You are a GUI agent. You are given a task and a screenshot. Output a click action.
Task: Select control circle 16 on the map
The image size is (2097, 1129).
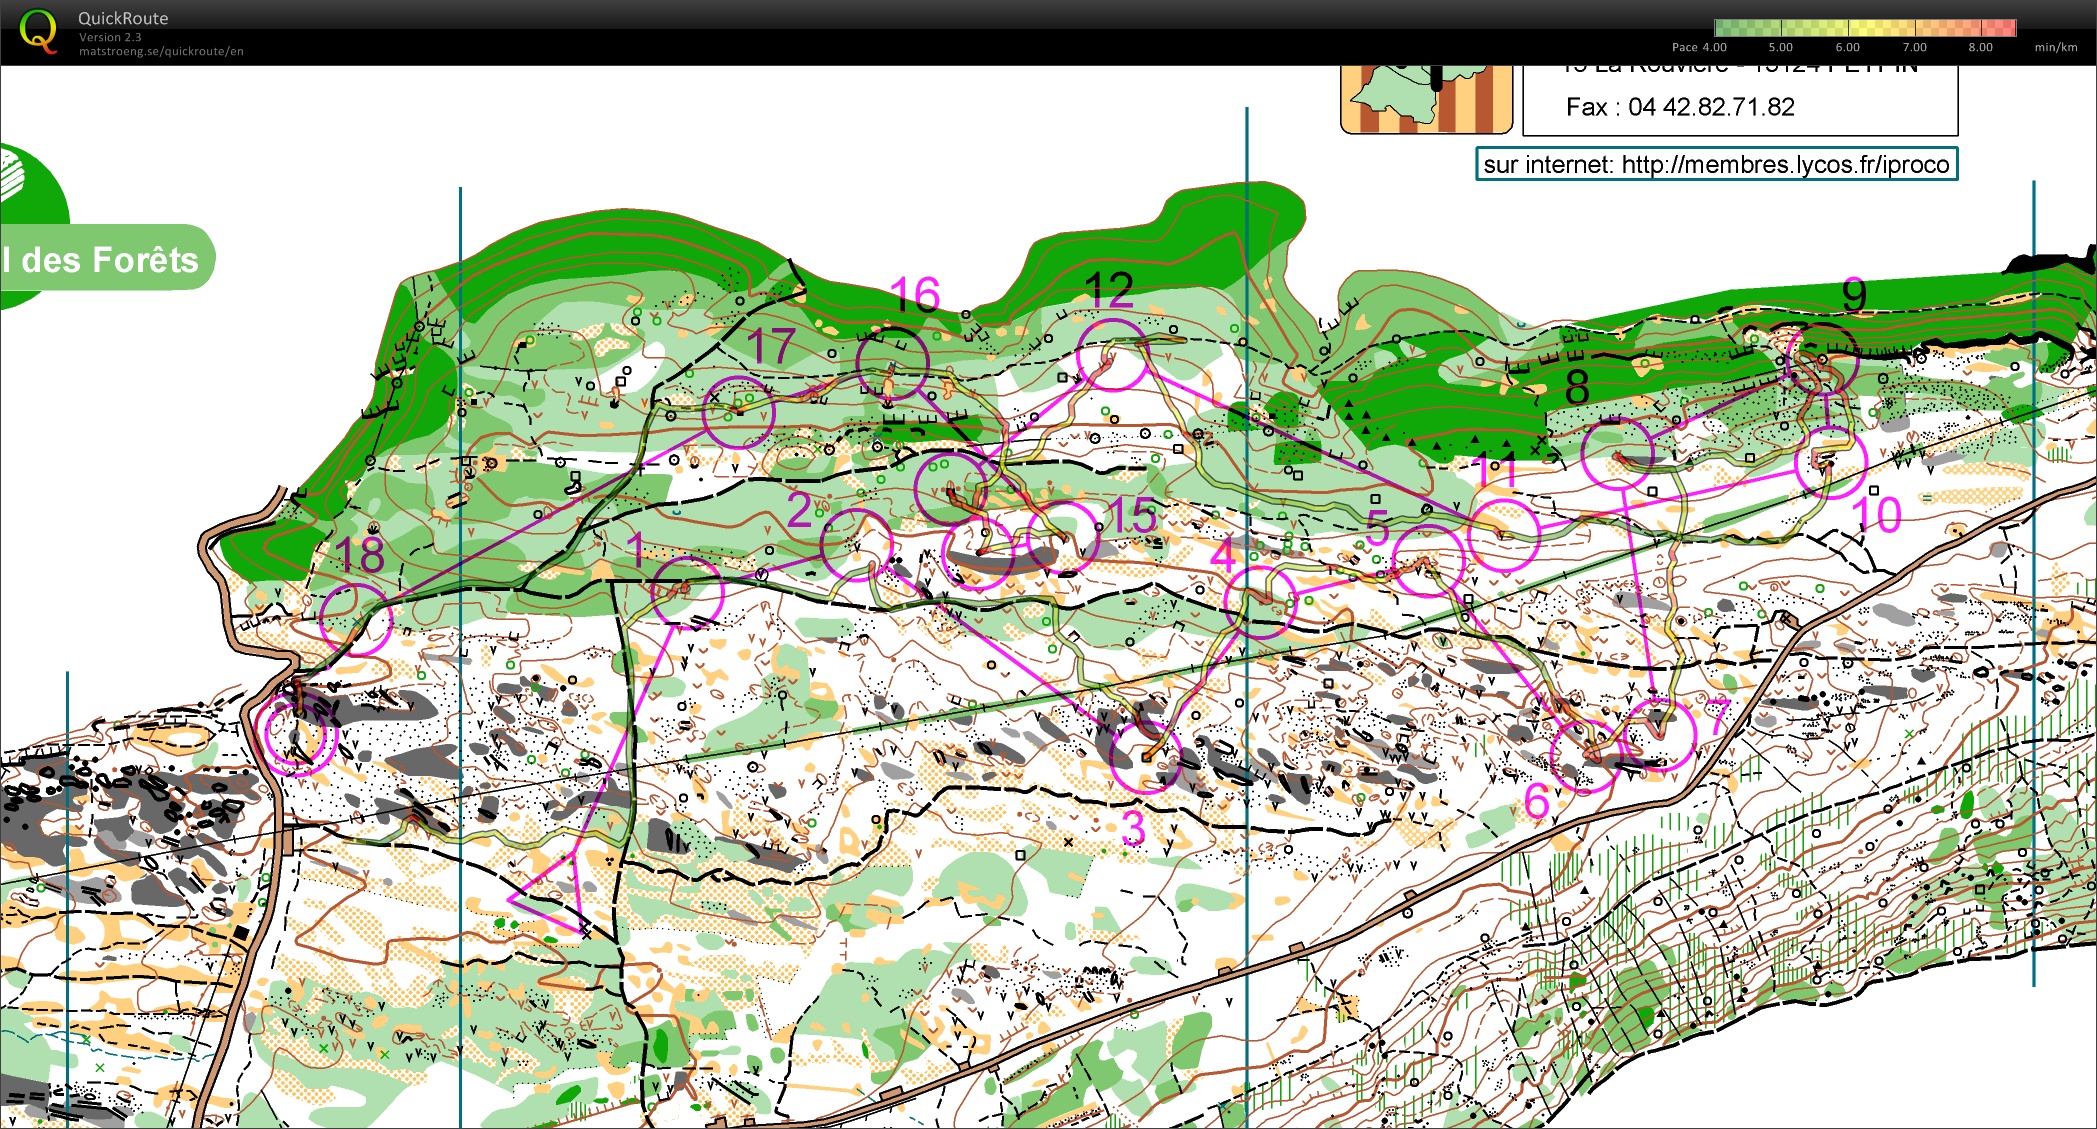(893, 362)
